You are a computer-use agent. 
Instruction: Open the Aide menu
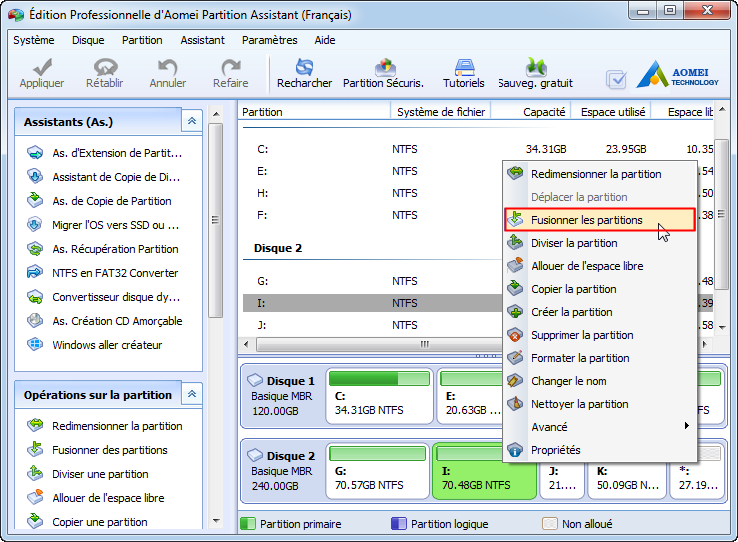[x=325, y=40]
